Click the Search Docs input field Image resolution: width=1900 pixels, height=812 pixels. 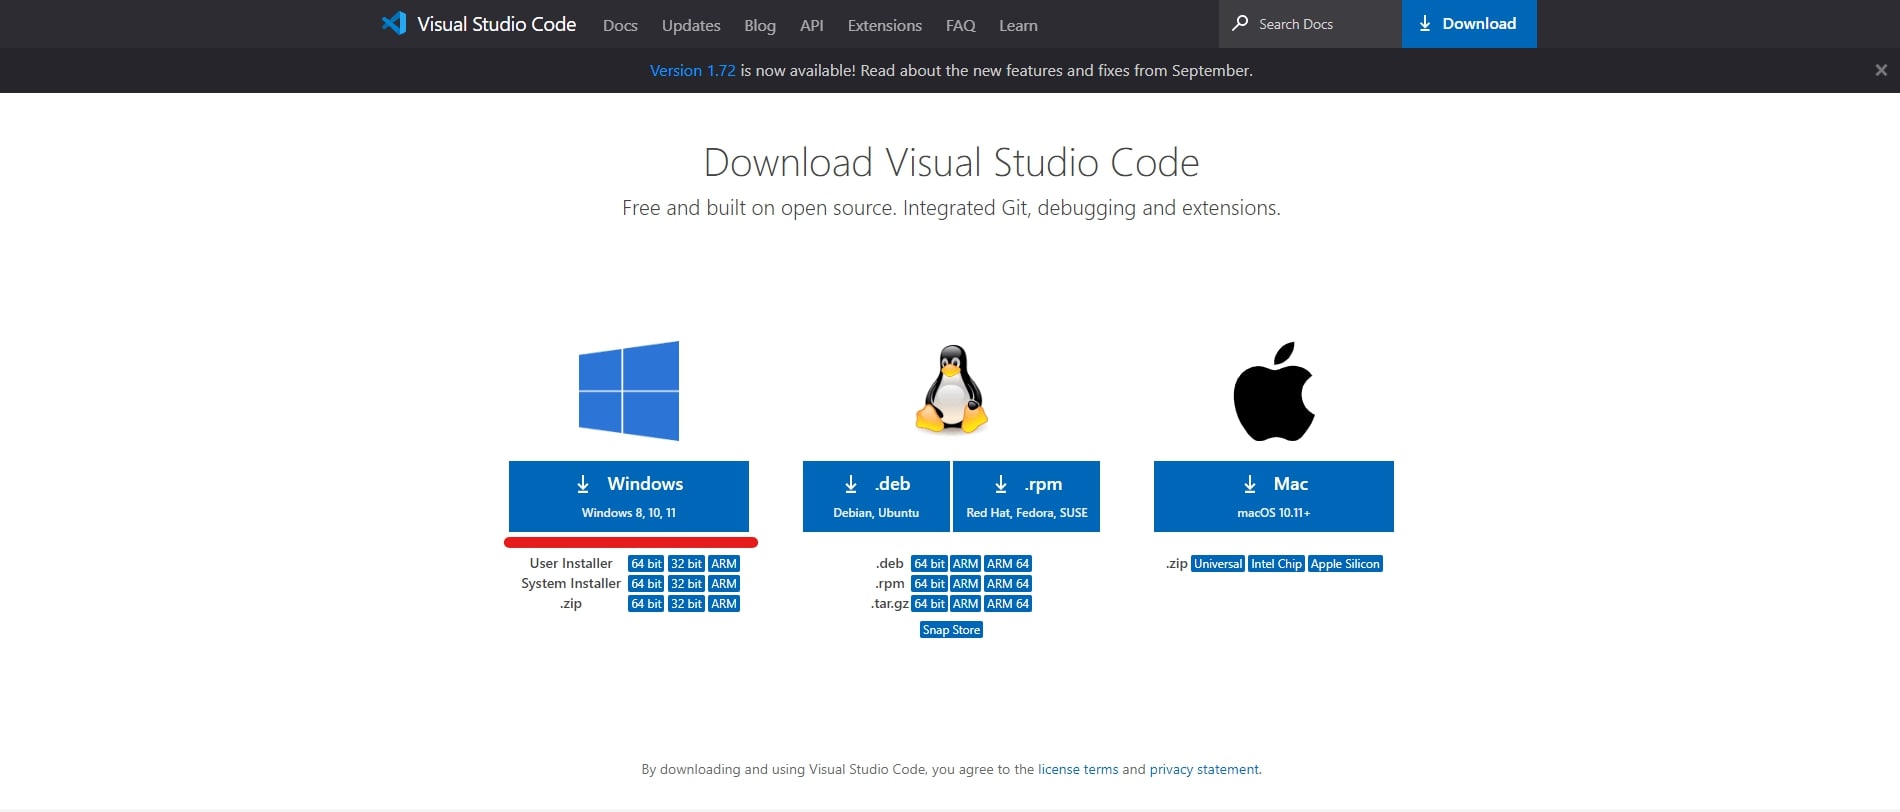tap(1310, 24)
